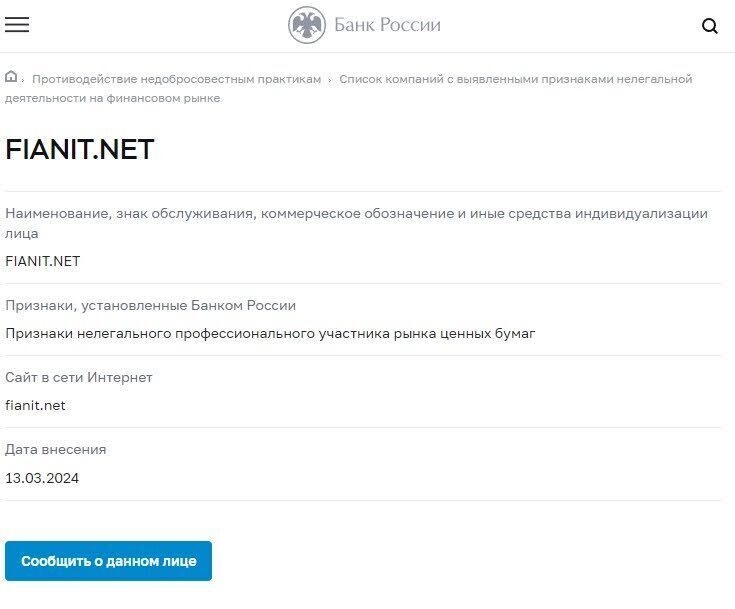Image resolution: width=735 pixels, height=609 pixels.
Task: Click the large FIANIT.NET page heading
Action: (80, 149)
